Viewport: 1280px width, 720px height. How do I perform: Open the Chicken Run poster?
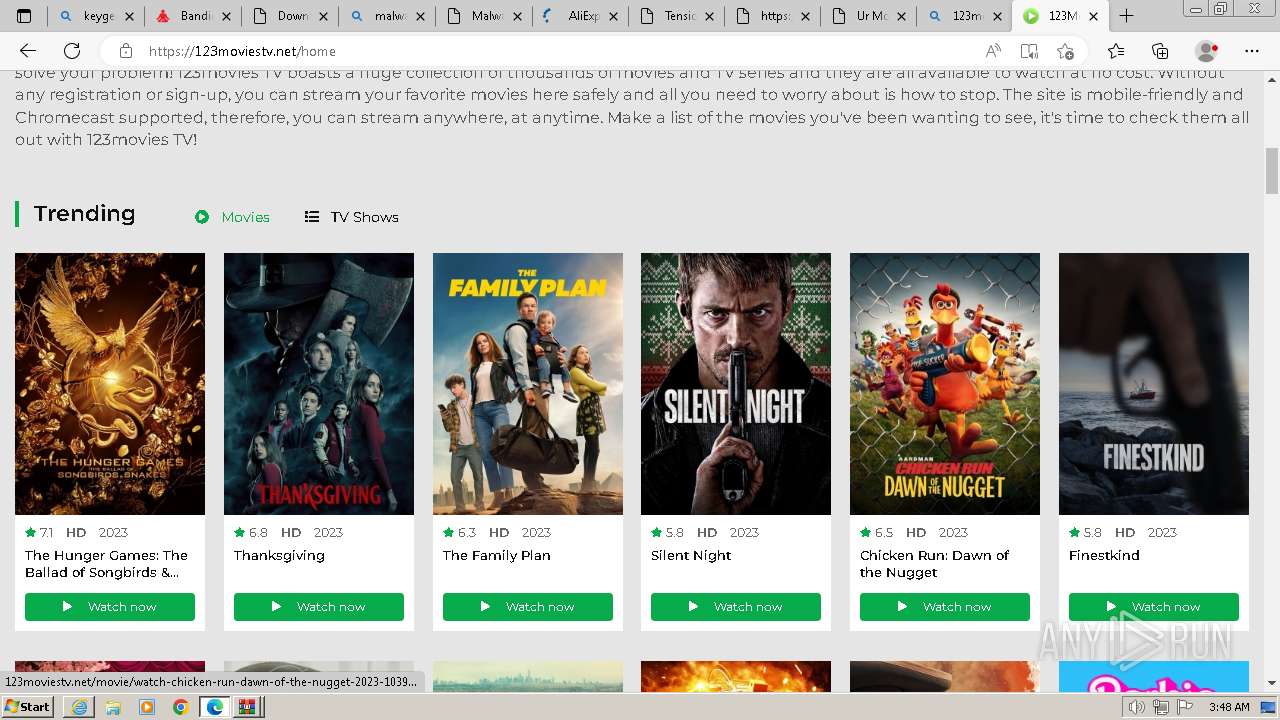click(945, 384)
